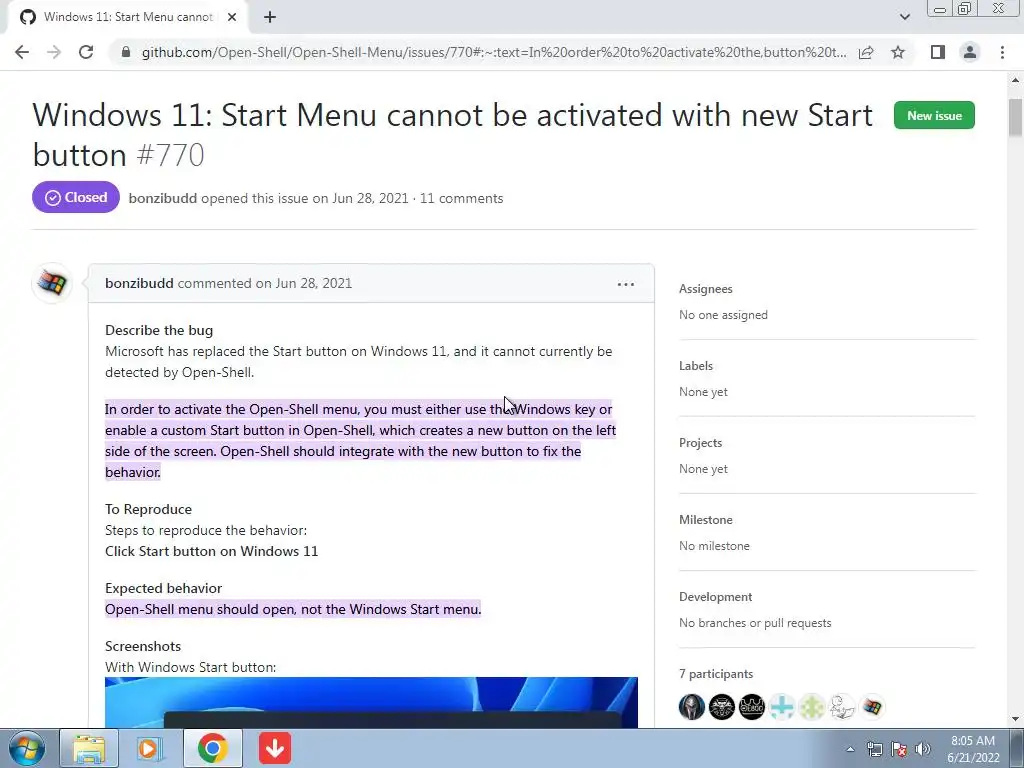Close the Windows 11 Start Menu tab
Screen dimensions: 1024x768
tap(232, 17)
